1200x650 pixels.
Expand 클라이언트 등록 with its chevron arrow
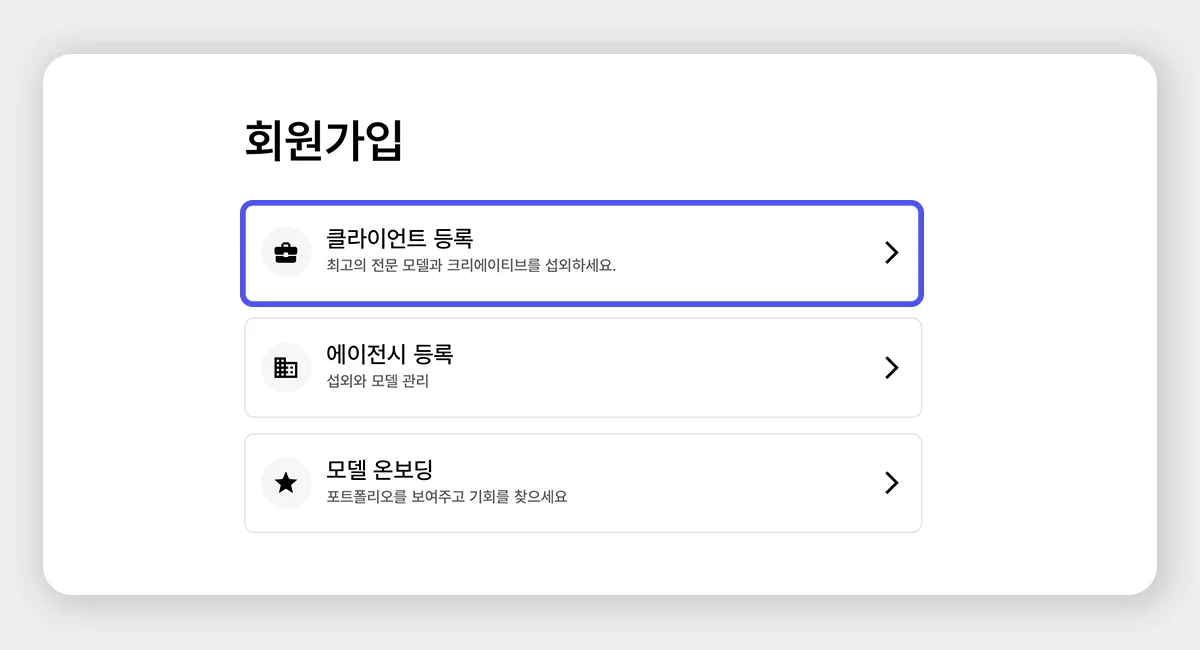pos(891,252)
